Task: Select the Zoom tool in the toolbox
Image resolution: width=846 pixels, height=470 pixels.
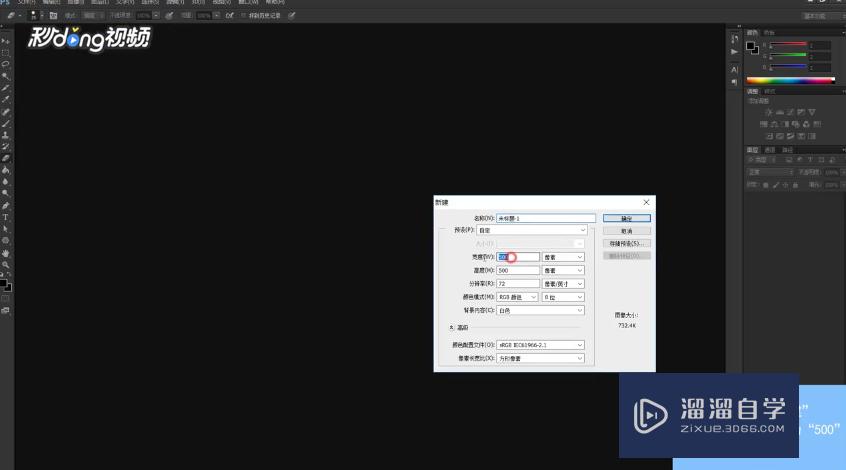Action: [x=5, y=264]
